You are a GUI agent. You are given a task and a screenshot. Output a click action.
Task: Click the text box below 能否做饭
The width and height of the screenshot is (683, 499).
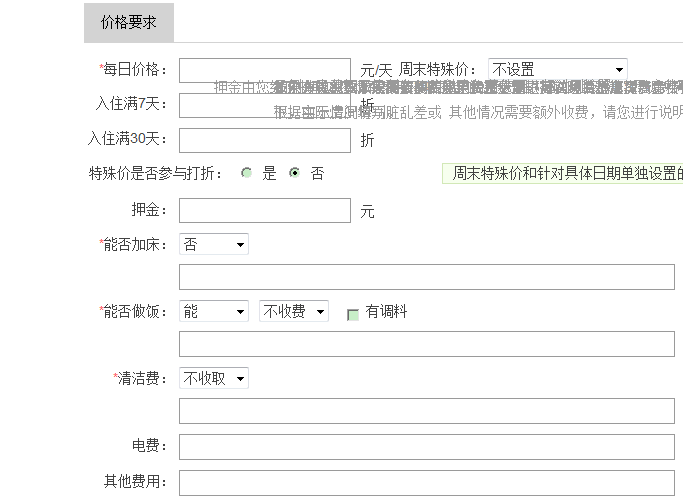tap(427, 344)
